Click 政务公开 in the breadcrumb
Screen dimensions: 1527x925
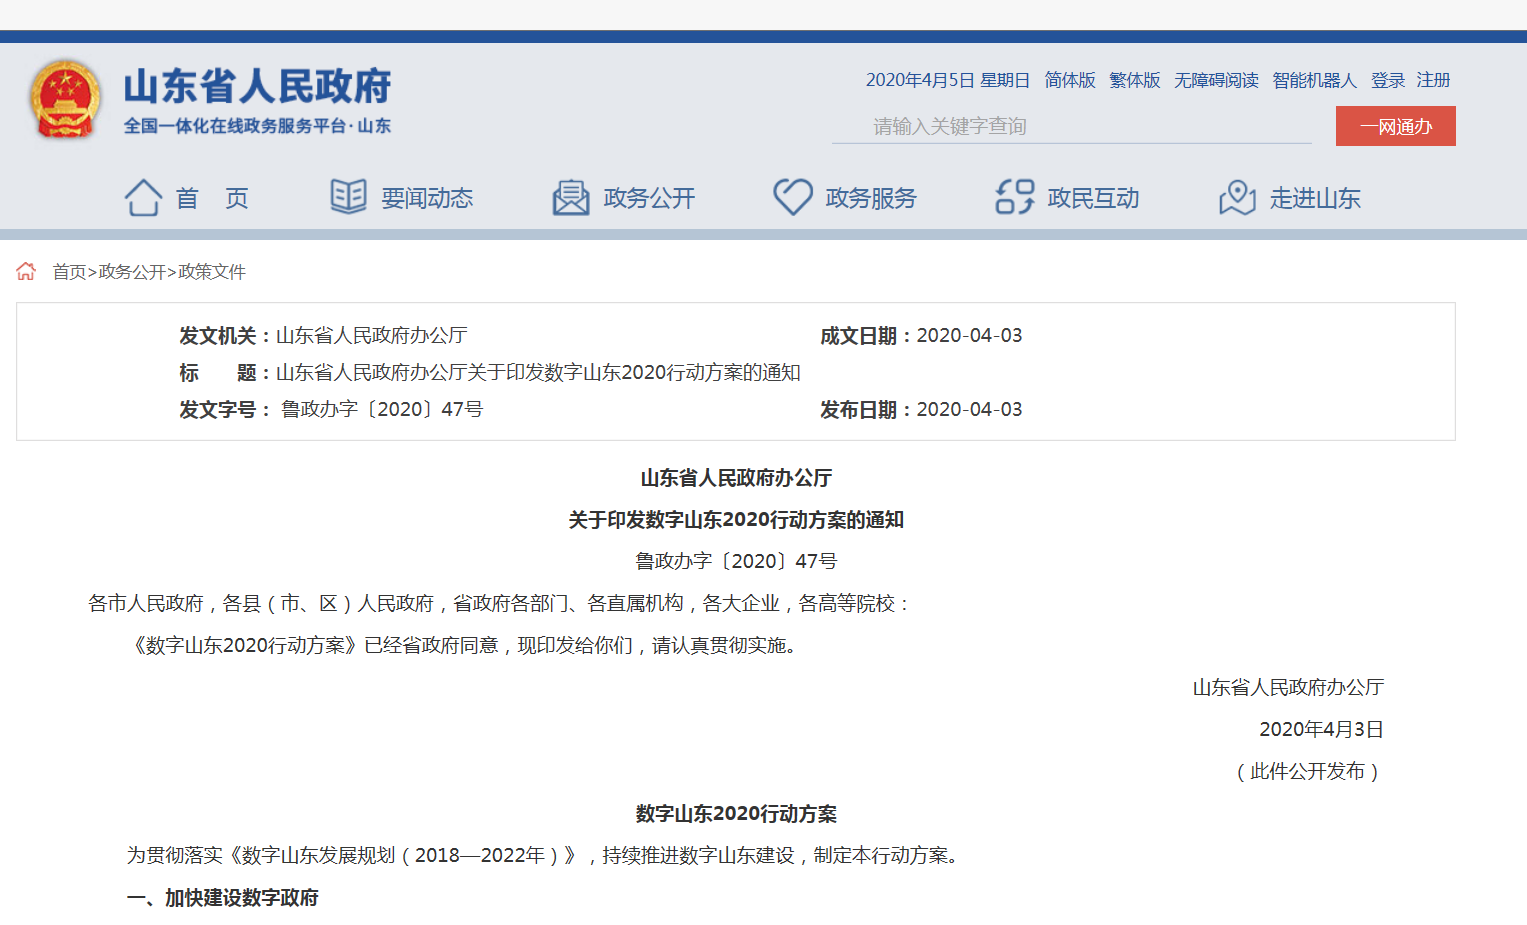coord(132,272)
